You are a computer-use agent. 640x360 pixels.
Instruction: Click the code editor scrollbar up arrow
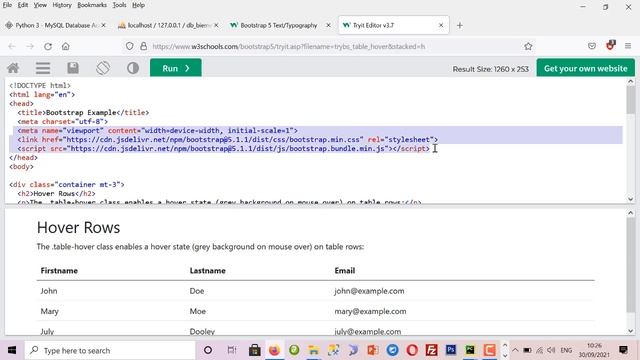[631, 82]
